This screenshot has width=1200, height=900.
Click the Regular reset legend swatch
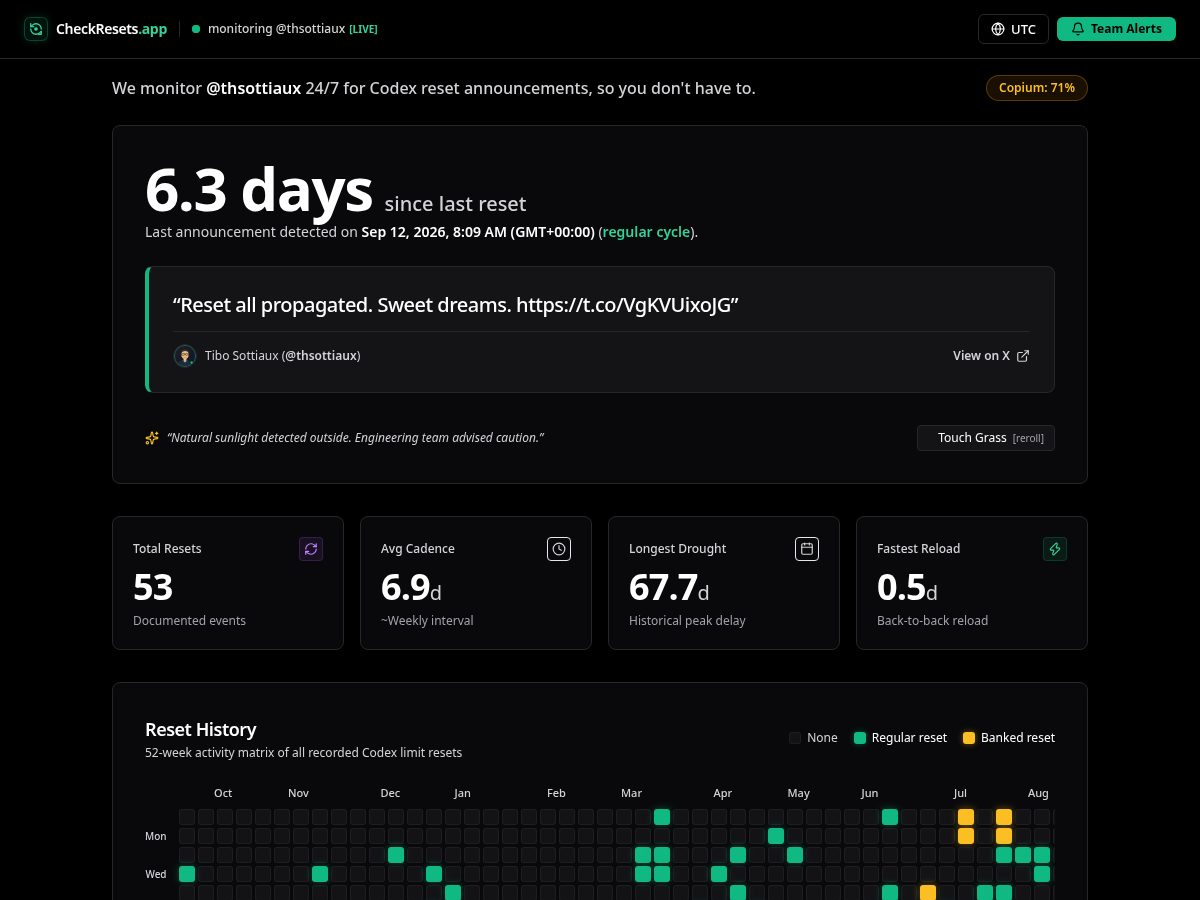pos(859,738)
